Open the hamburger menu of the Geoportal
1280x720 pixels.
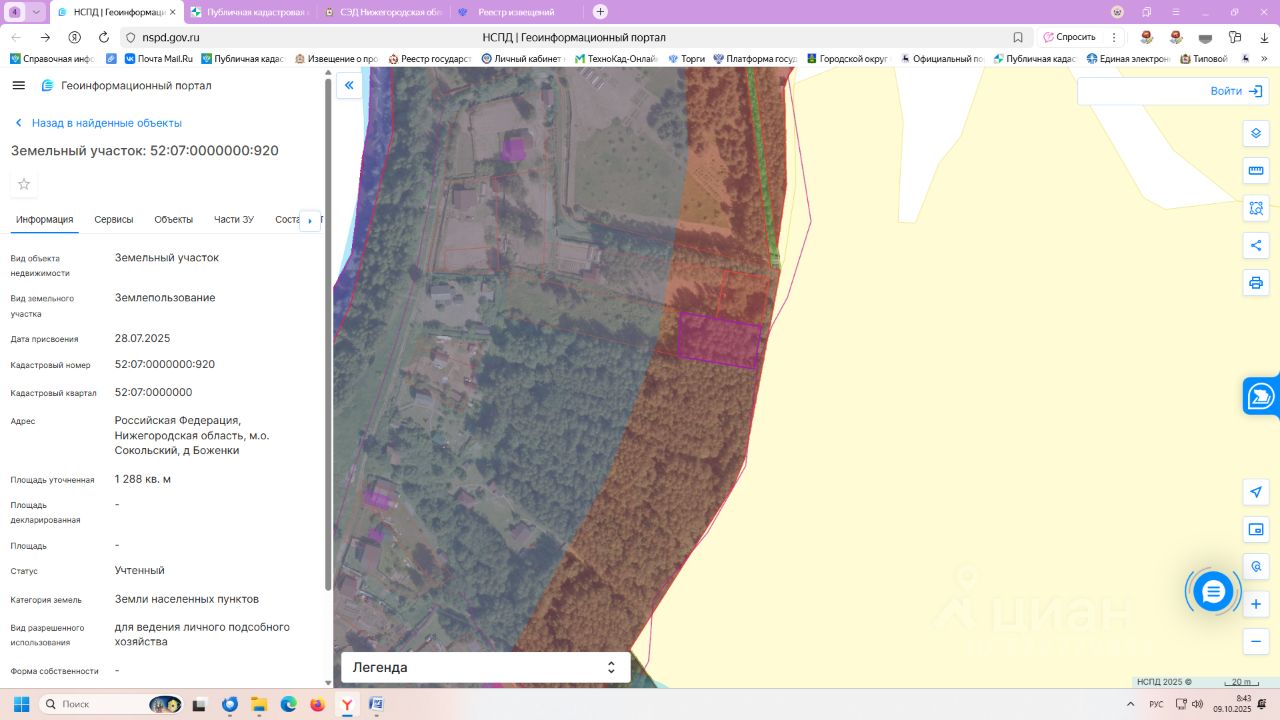[18, 85]
